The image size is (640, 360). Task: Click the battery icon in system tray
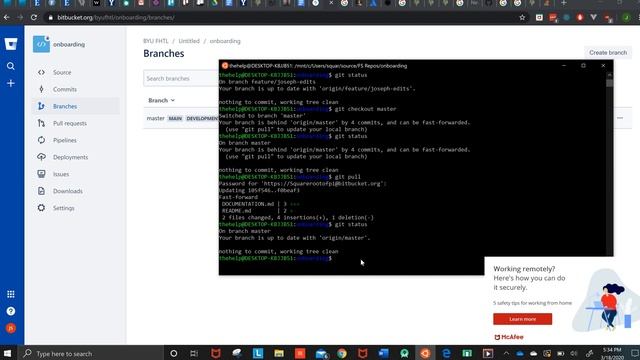click(x=560, y=353)
